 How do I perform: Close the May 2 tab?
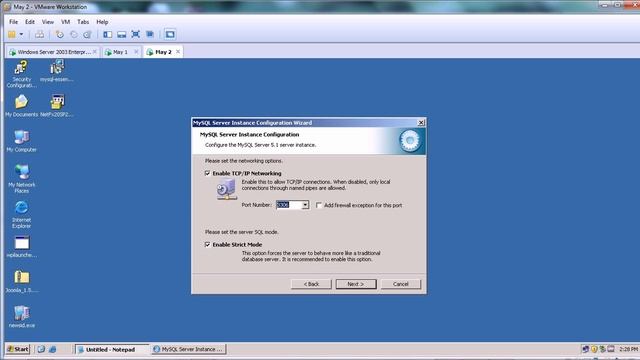coord(178,51)
